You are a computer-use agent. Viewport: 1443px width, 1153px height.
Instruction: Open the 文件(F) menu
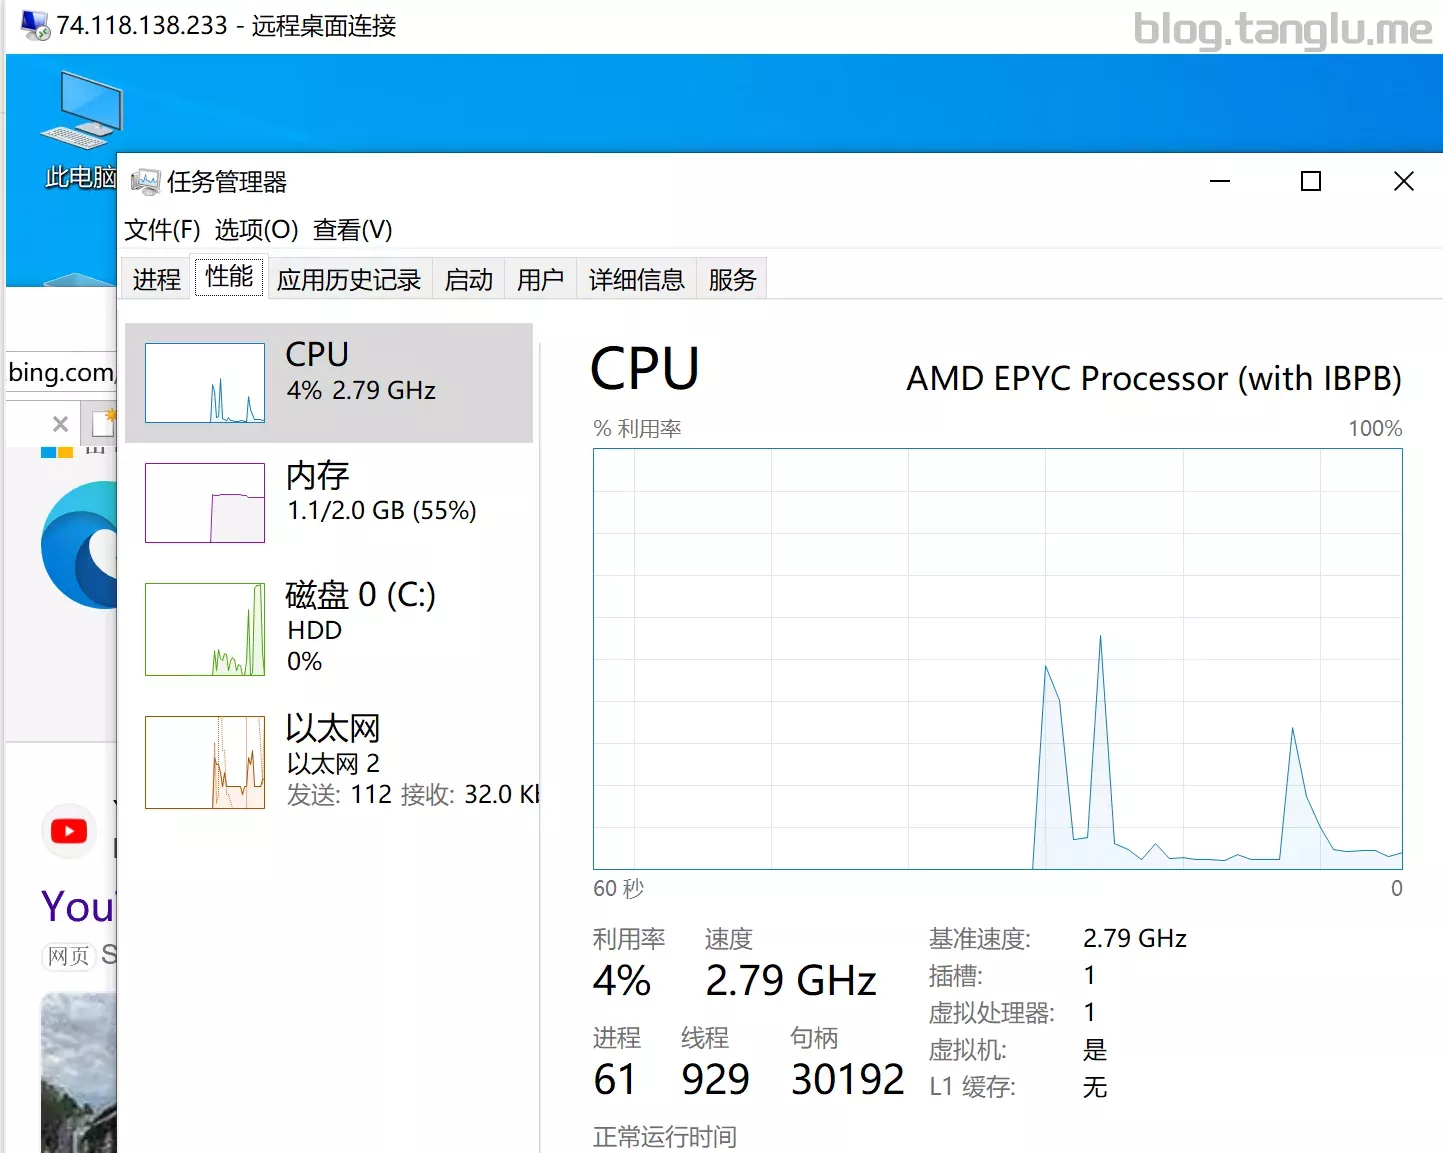(x=162, y=230)
